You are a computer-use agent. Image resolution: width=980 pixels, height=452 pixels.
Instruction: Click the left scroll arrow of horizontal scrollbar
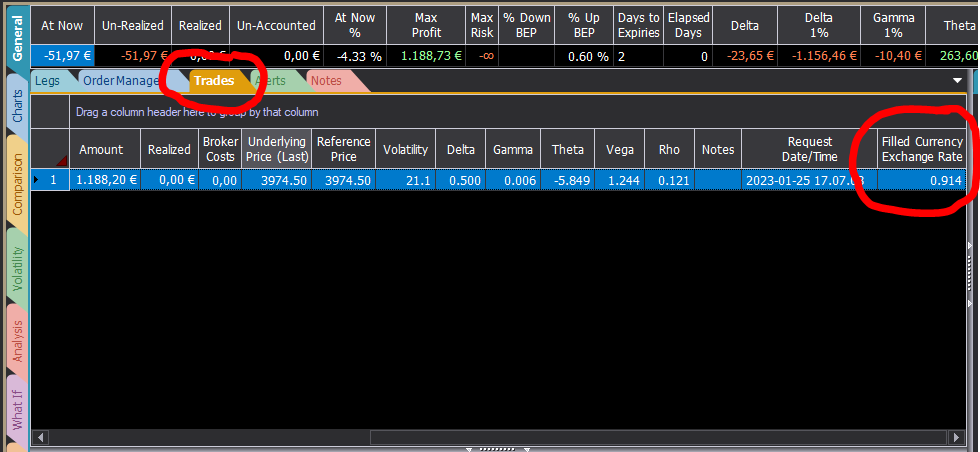point(40,436)
